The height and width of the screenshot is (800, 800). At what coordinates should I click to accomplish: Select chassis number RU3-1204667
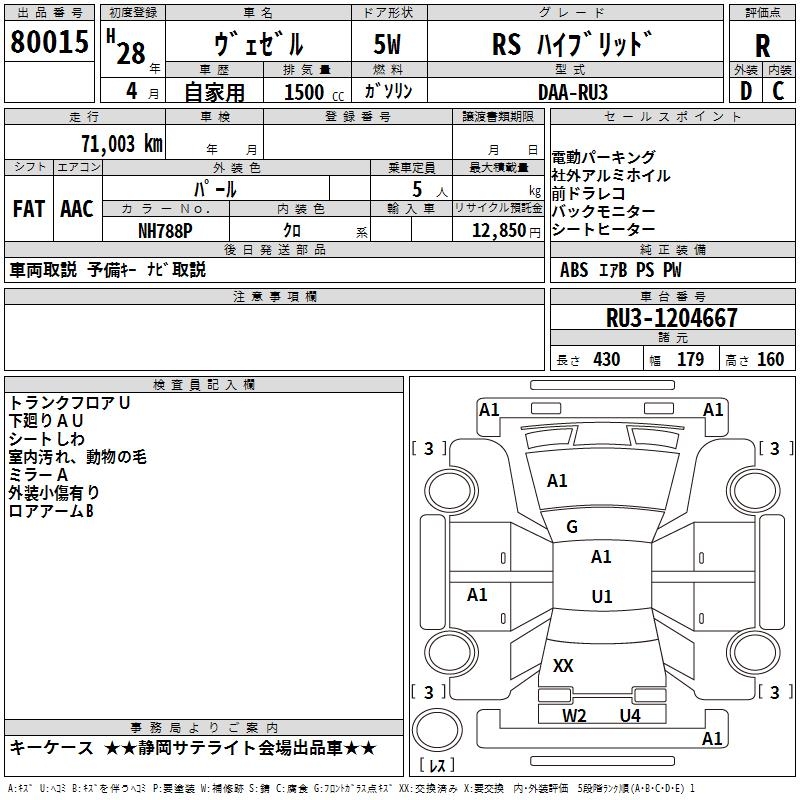tap(672, 318)
